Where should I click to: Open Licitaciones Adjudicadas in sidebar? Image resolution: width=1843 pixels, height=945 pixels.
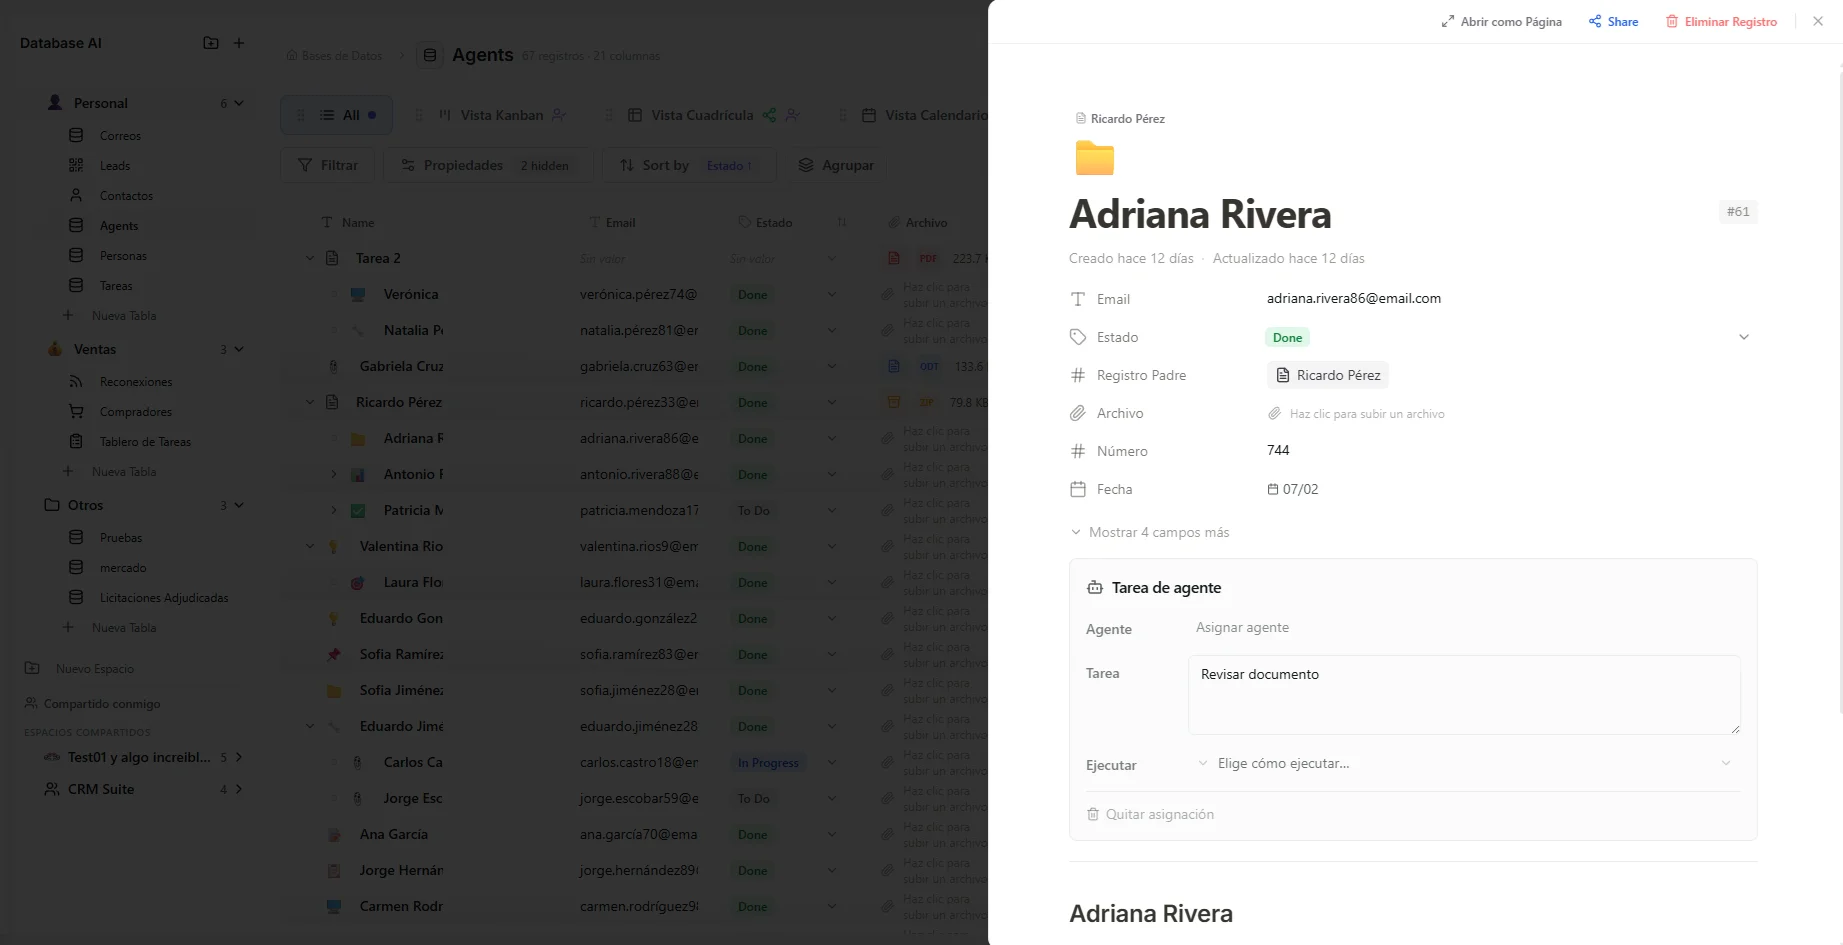164,597
